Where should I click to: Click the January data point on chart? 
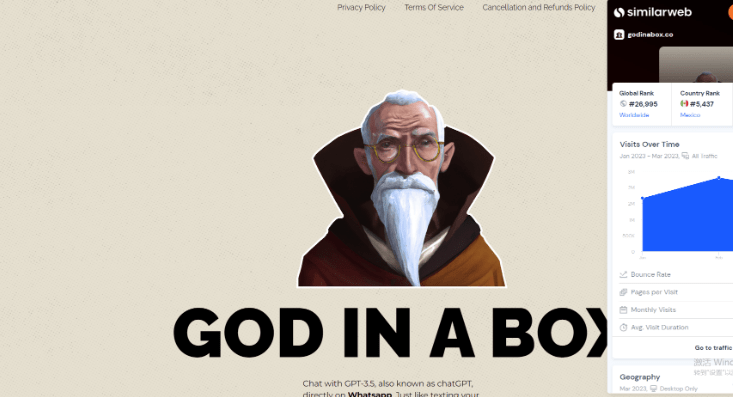[x=643, y=198]
